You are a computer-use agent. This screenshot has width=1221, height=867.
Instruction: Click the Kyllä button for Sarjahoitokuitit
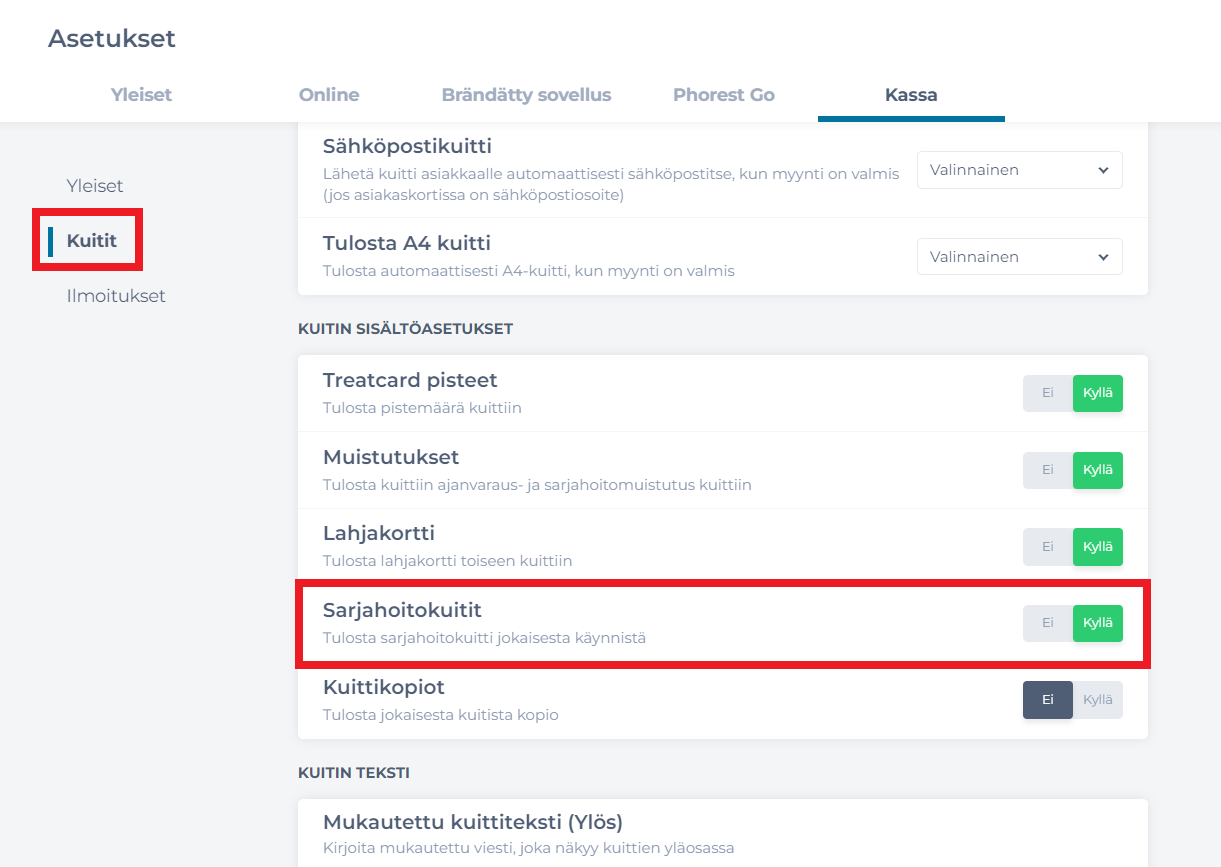[x=1098, y=623]
